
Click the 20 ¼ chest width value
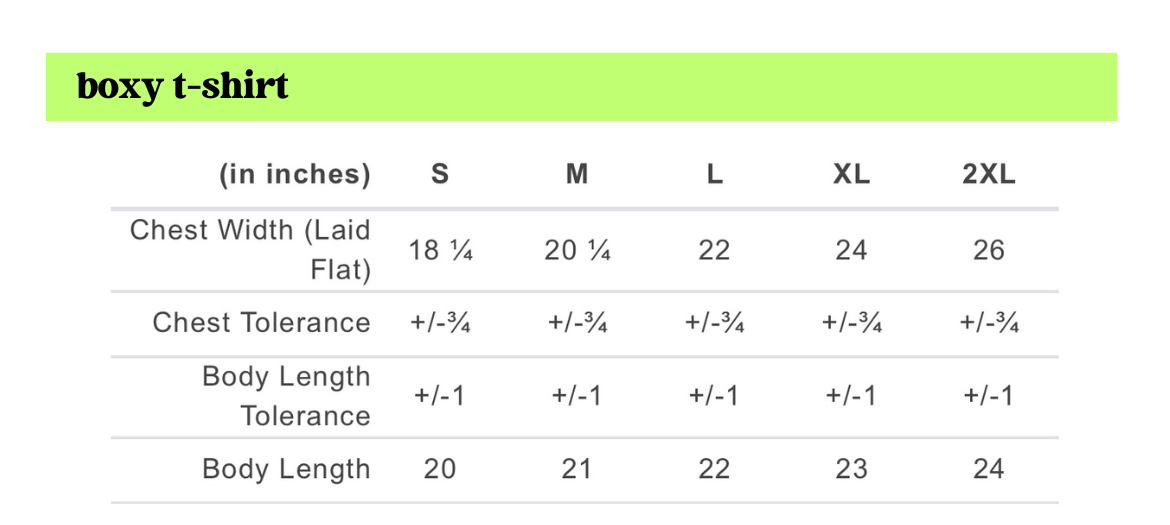coord(577,250)
